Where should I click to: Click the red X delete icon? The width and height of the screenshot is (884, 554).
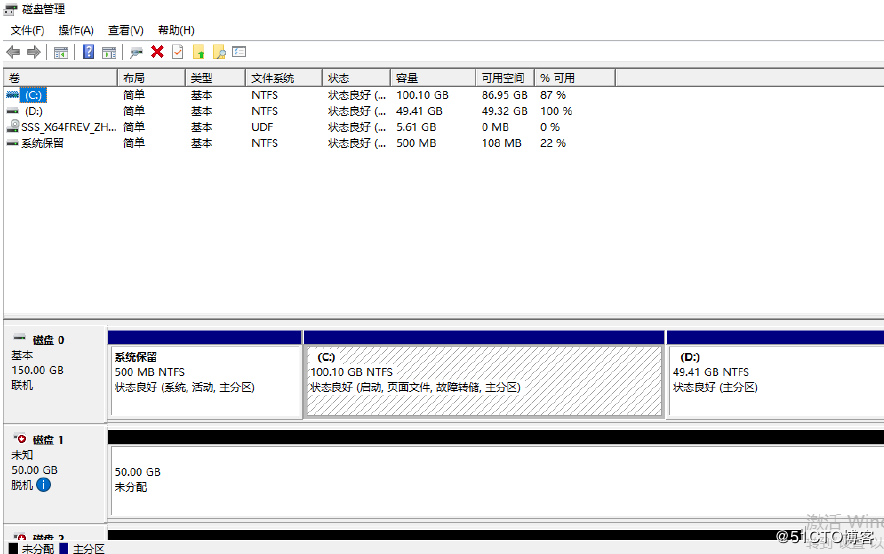coord(157,52)
